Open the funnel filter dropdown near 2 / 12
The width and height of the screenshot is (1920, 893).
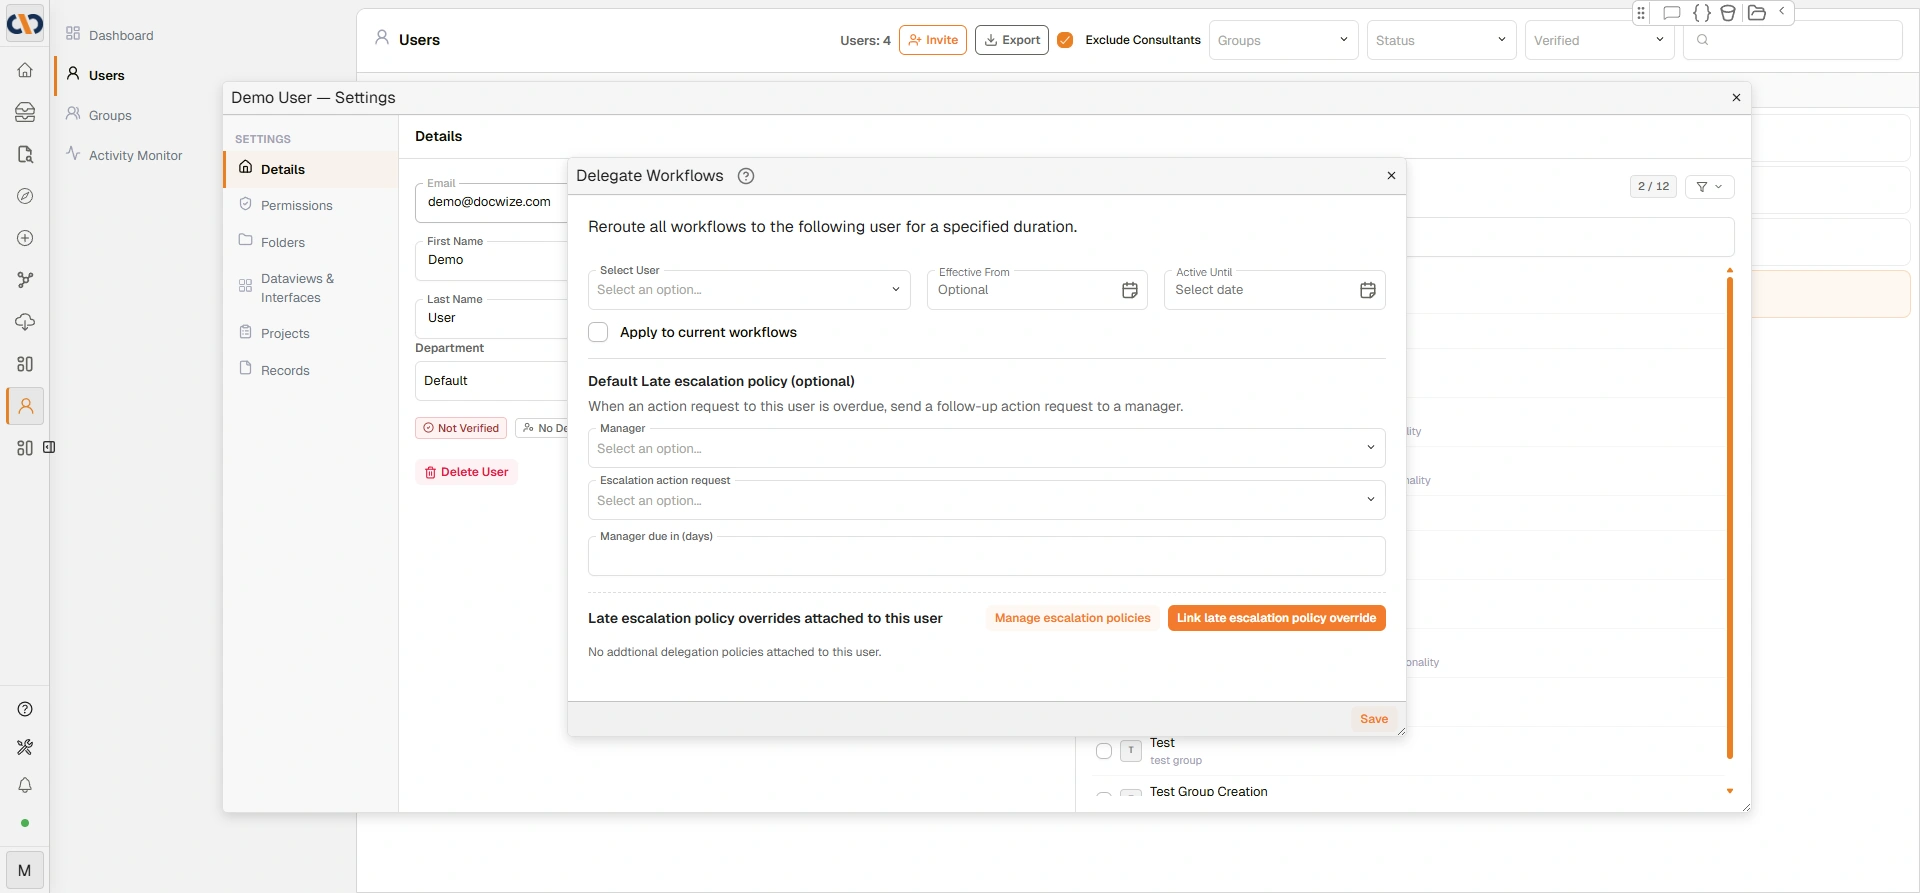tap(1709, 186)
